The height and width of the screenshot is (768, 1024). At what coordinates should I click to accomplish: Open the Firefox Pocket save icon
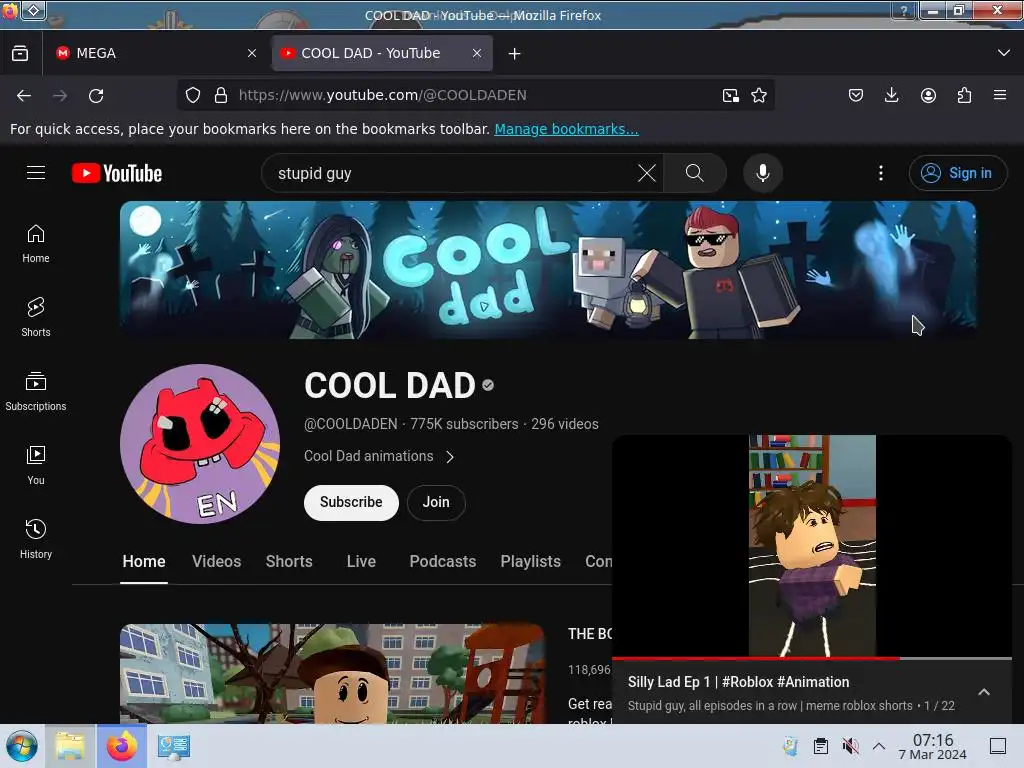pyautogui.click(x=856, y=95)
